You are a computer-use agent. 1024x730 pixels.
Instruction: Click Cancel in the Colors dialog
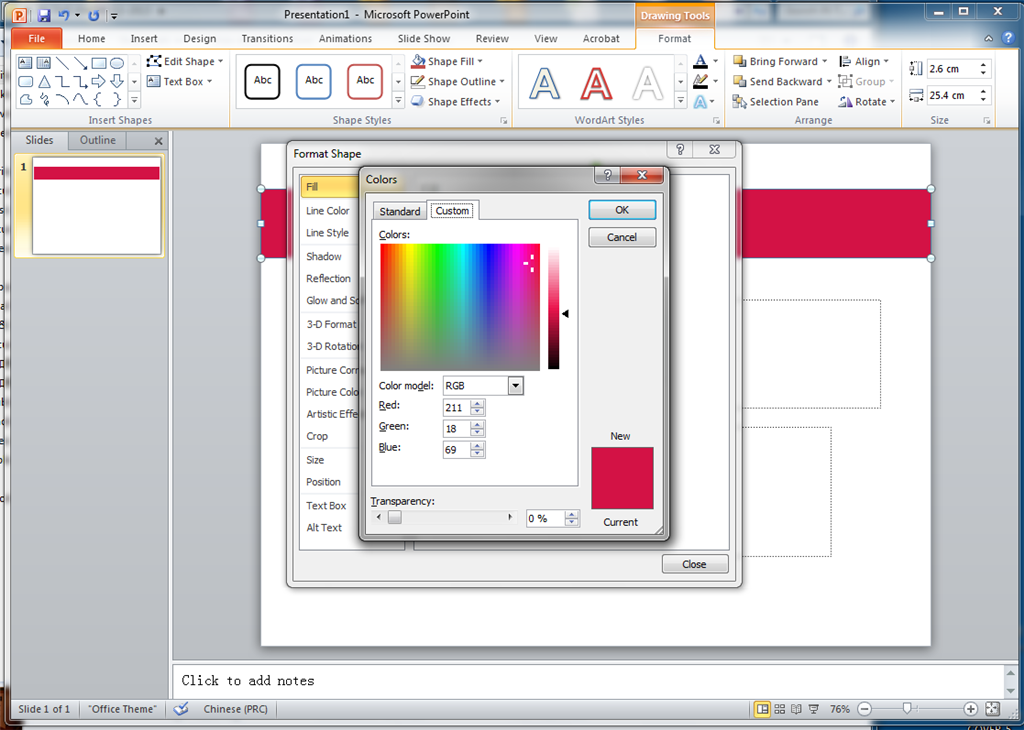point(622,237)
